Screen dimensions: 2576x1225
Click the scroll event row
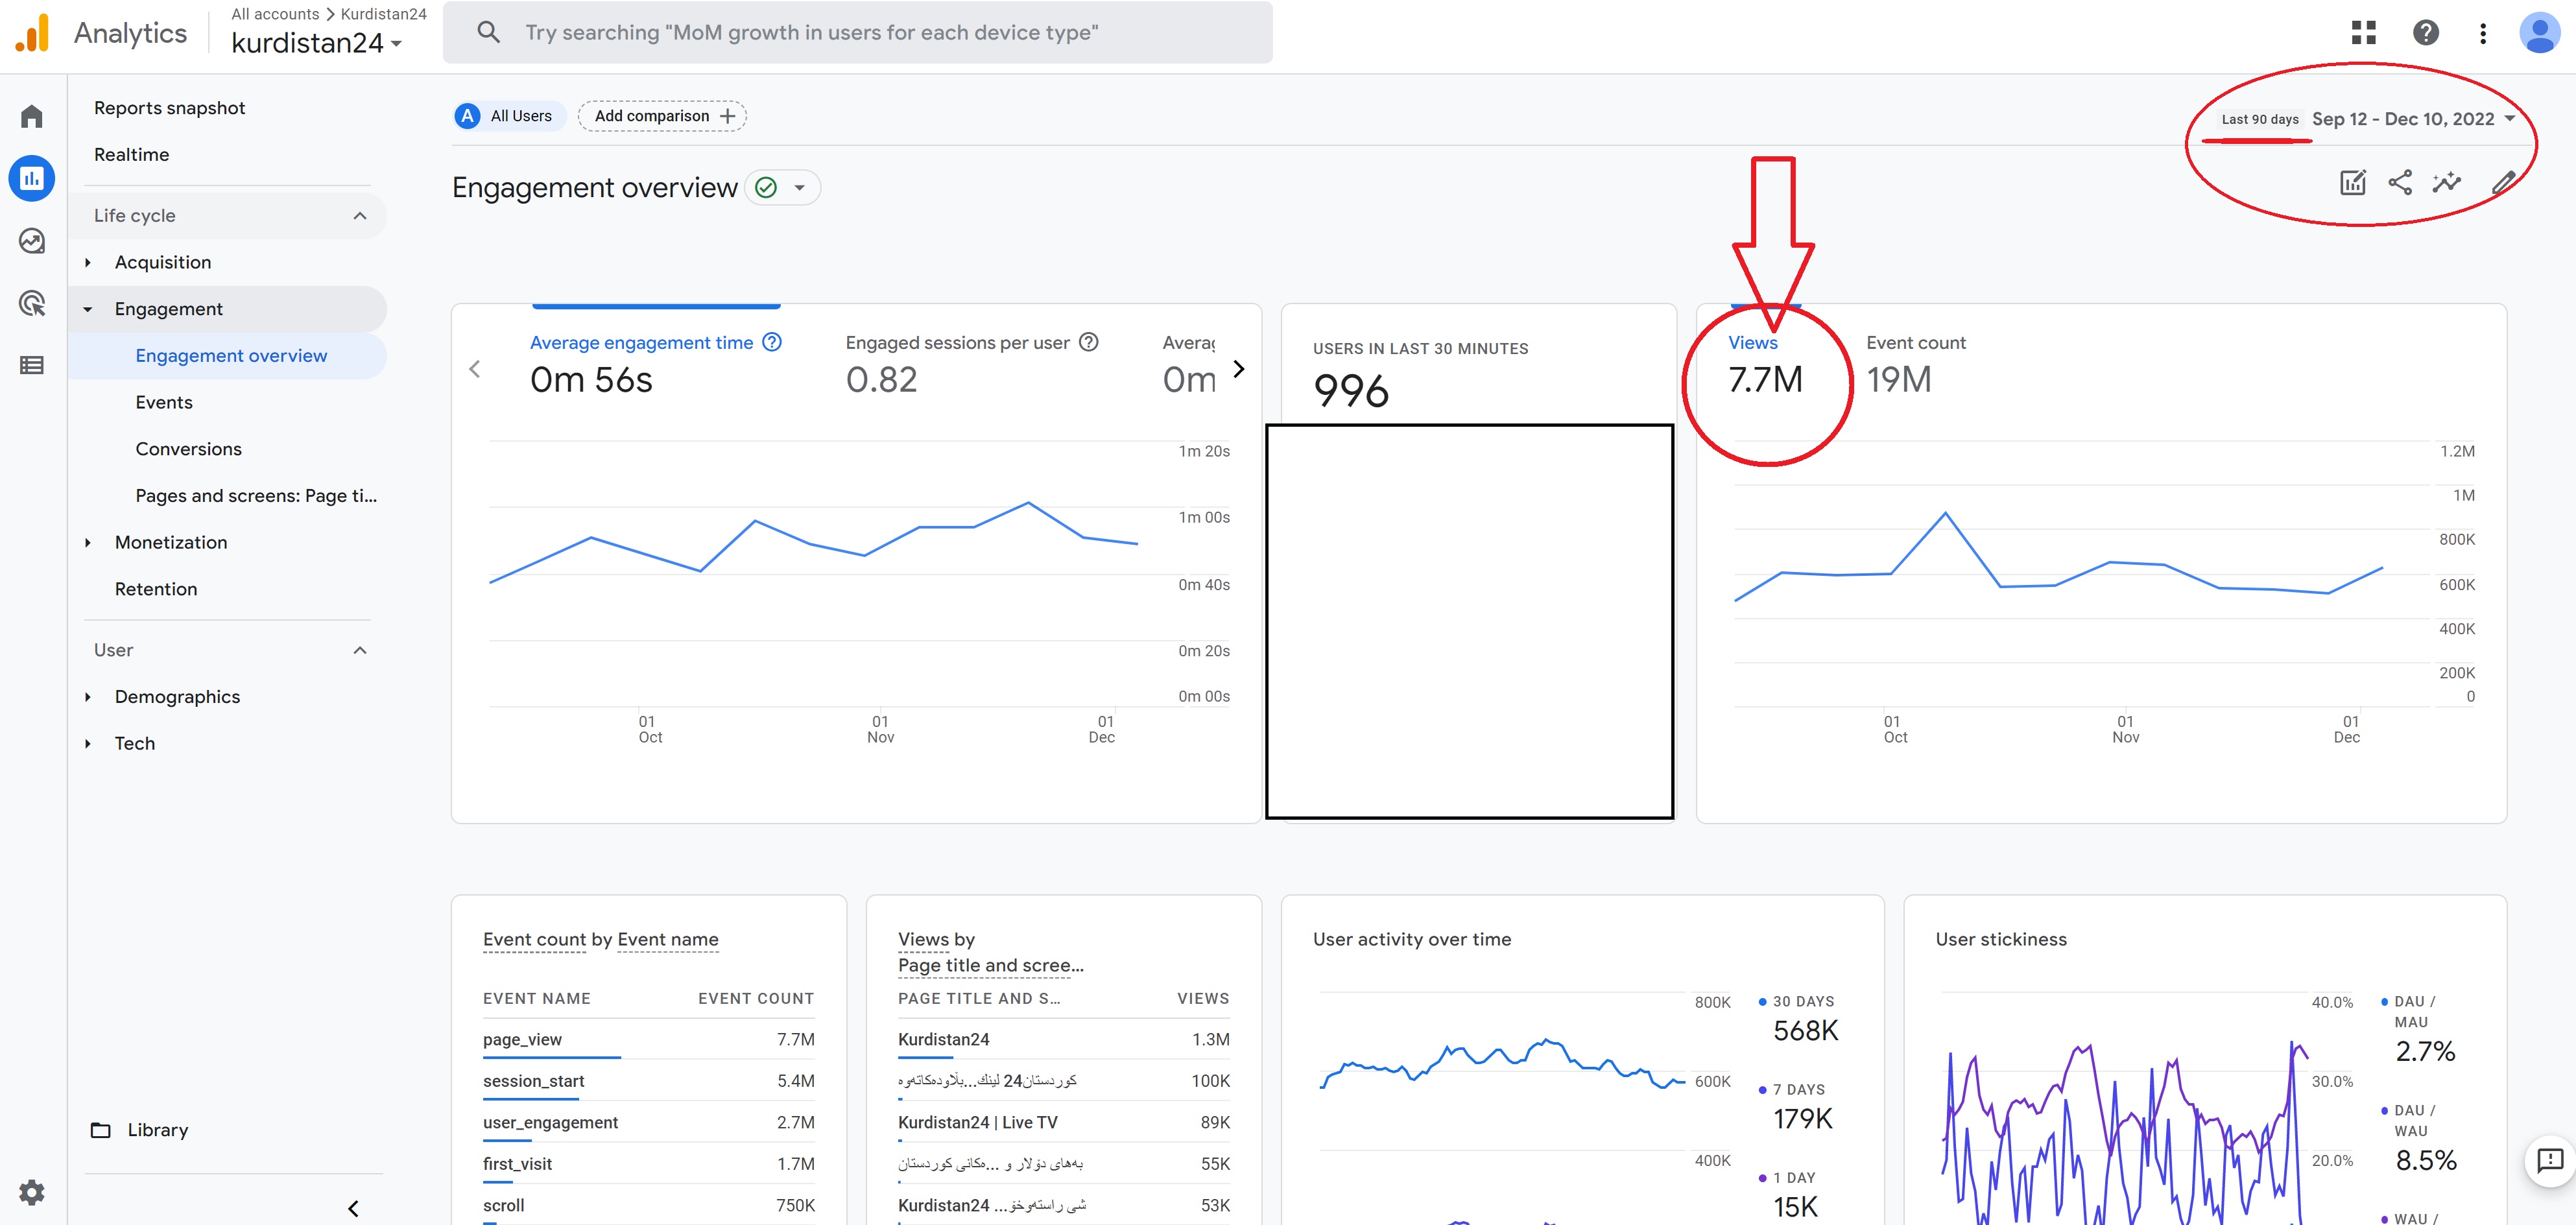pos(648,1206)
